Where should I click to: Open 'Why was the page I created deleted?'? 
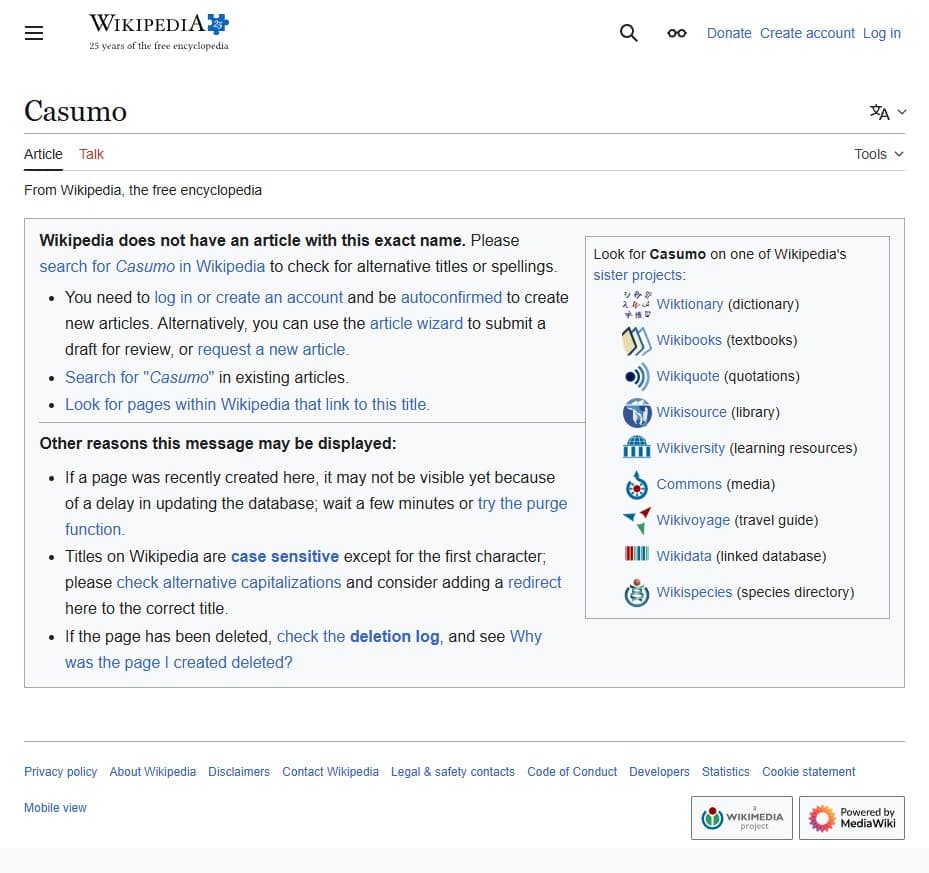[179, 663]
